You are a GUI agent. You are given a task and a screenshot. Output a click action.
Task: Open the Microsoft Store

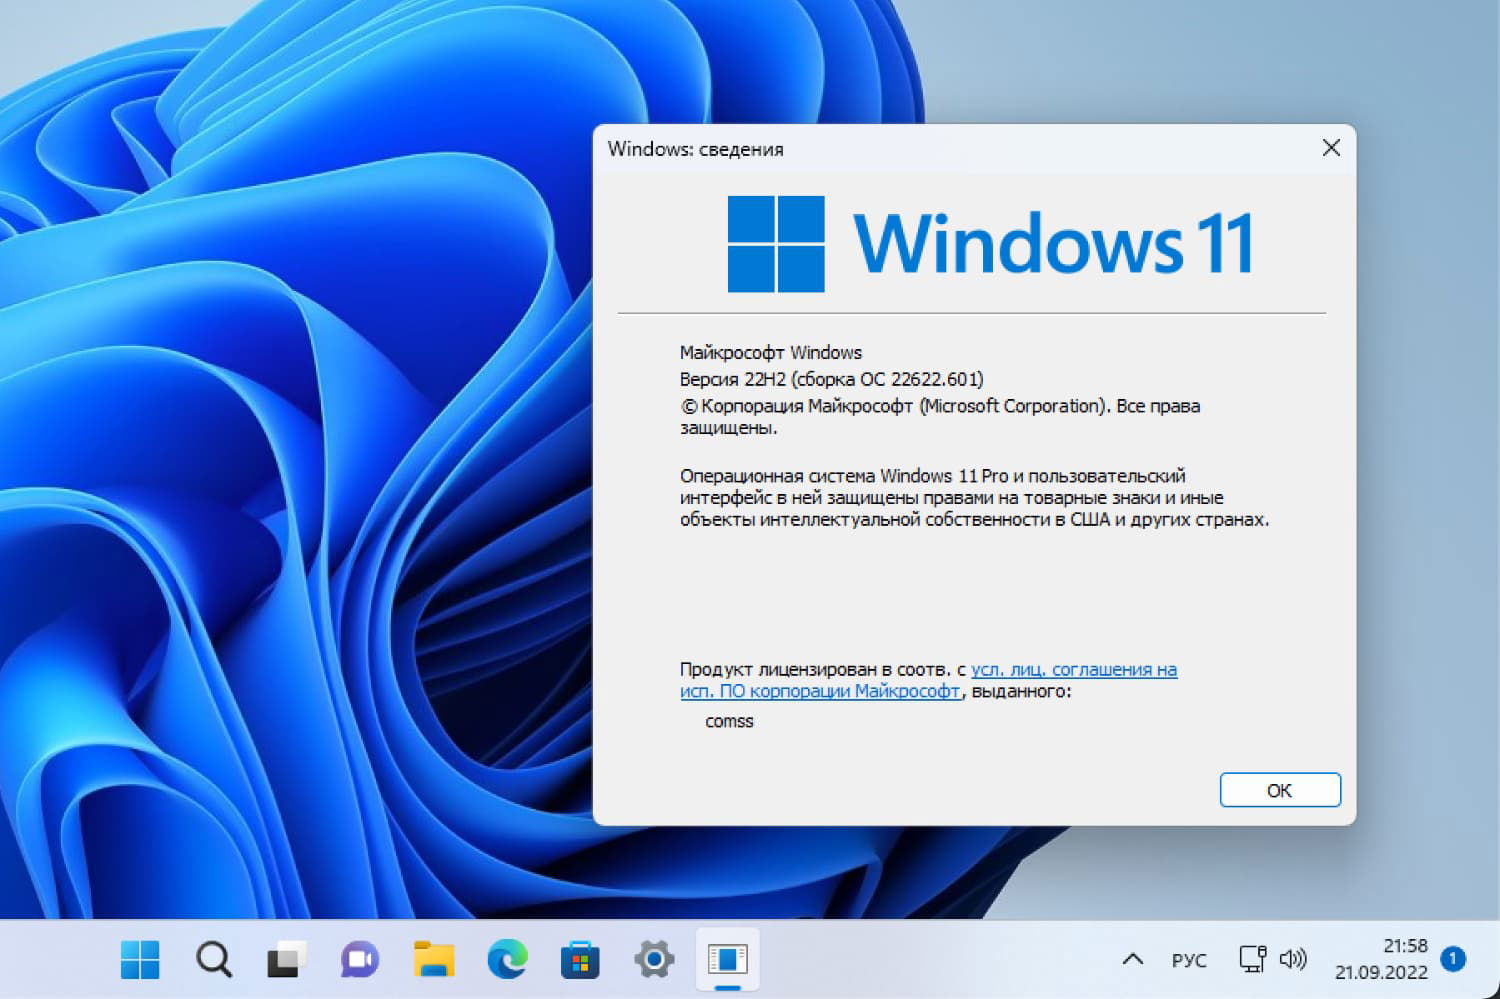[x=580, y=959]
